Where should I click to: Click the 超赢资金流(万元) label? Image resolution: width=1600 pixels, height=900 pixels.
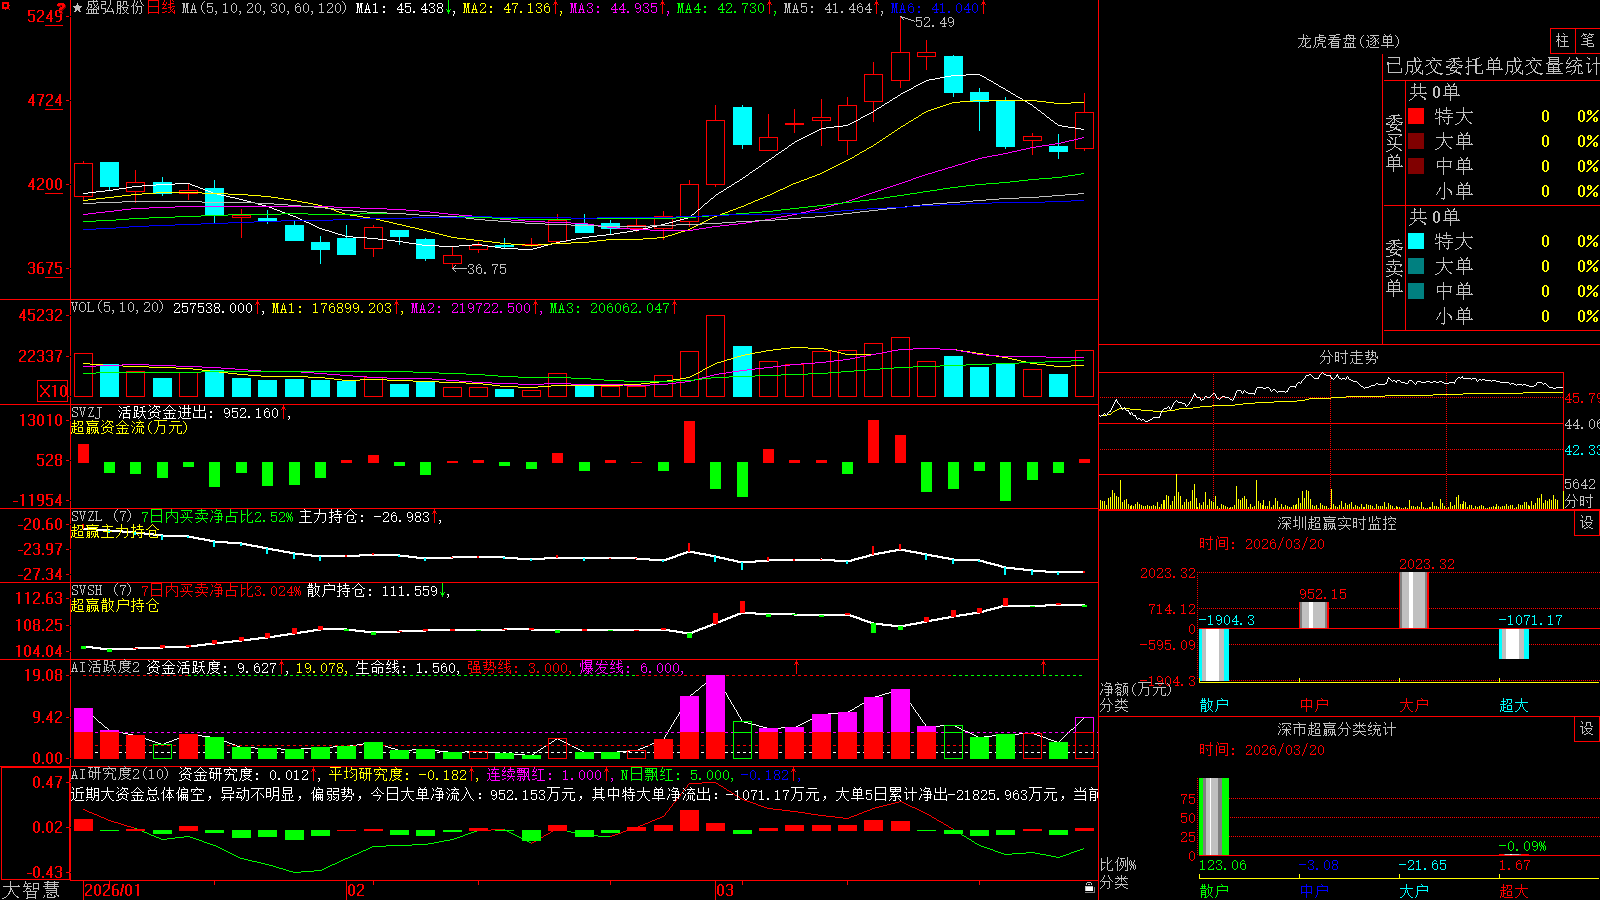point(129,427)
